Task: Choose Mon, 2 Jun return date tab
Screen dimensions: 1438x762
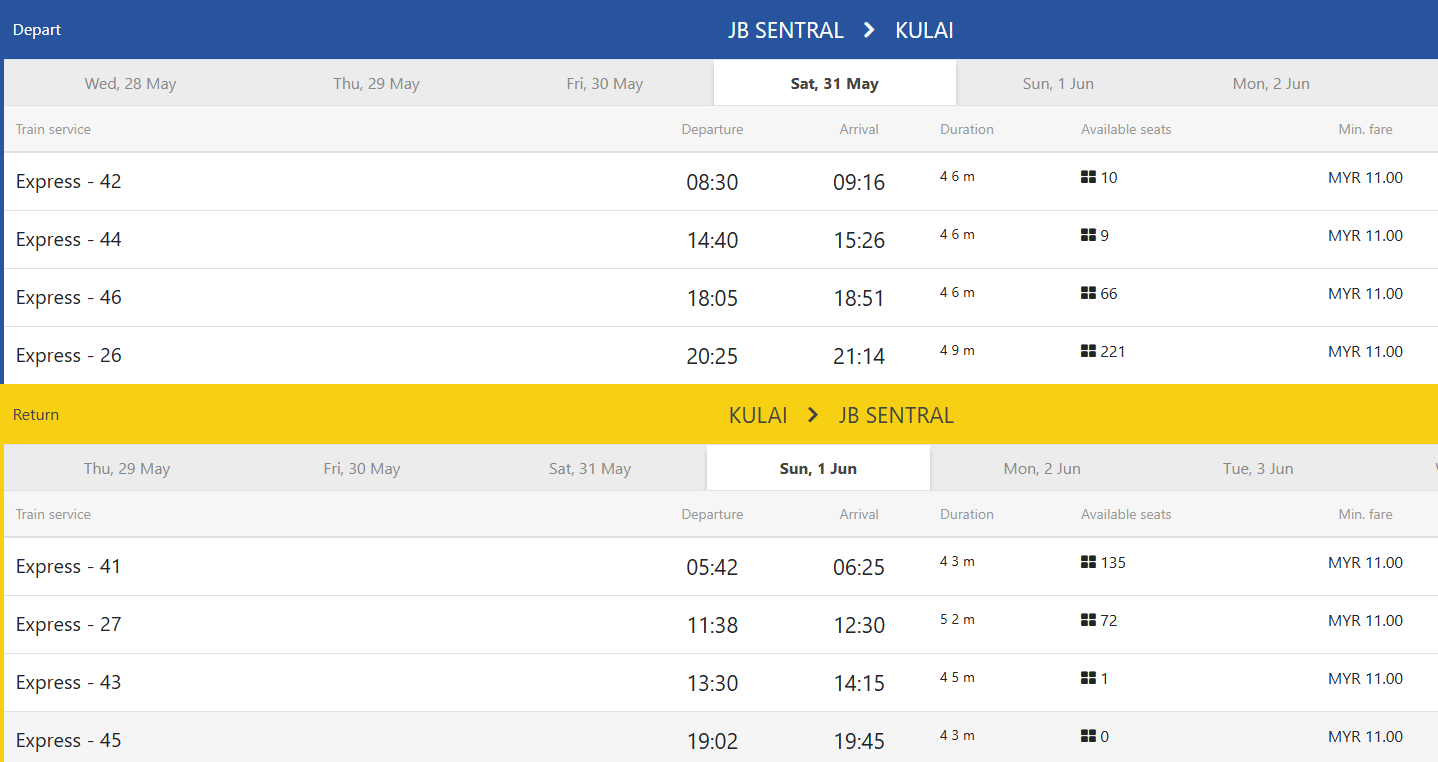Action: point(1042,469)
